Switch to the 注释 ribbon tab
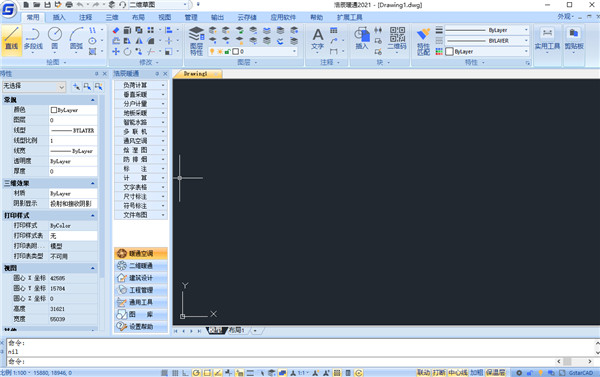 pyautogui.click(x=85, y=17)
